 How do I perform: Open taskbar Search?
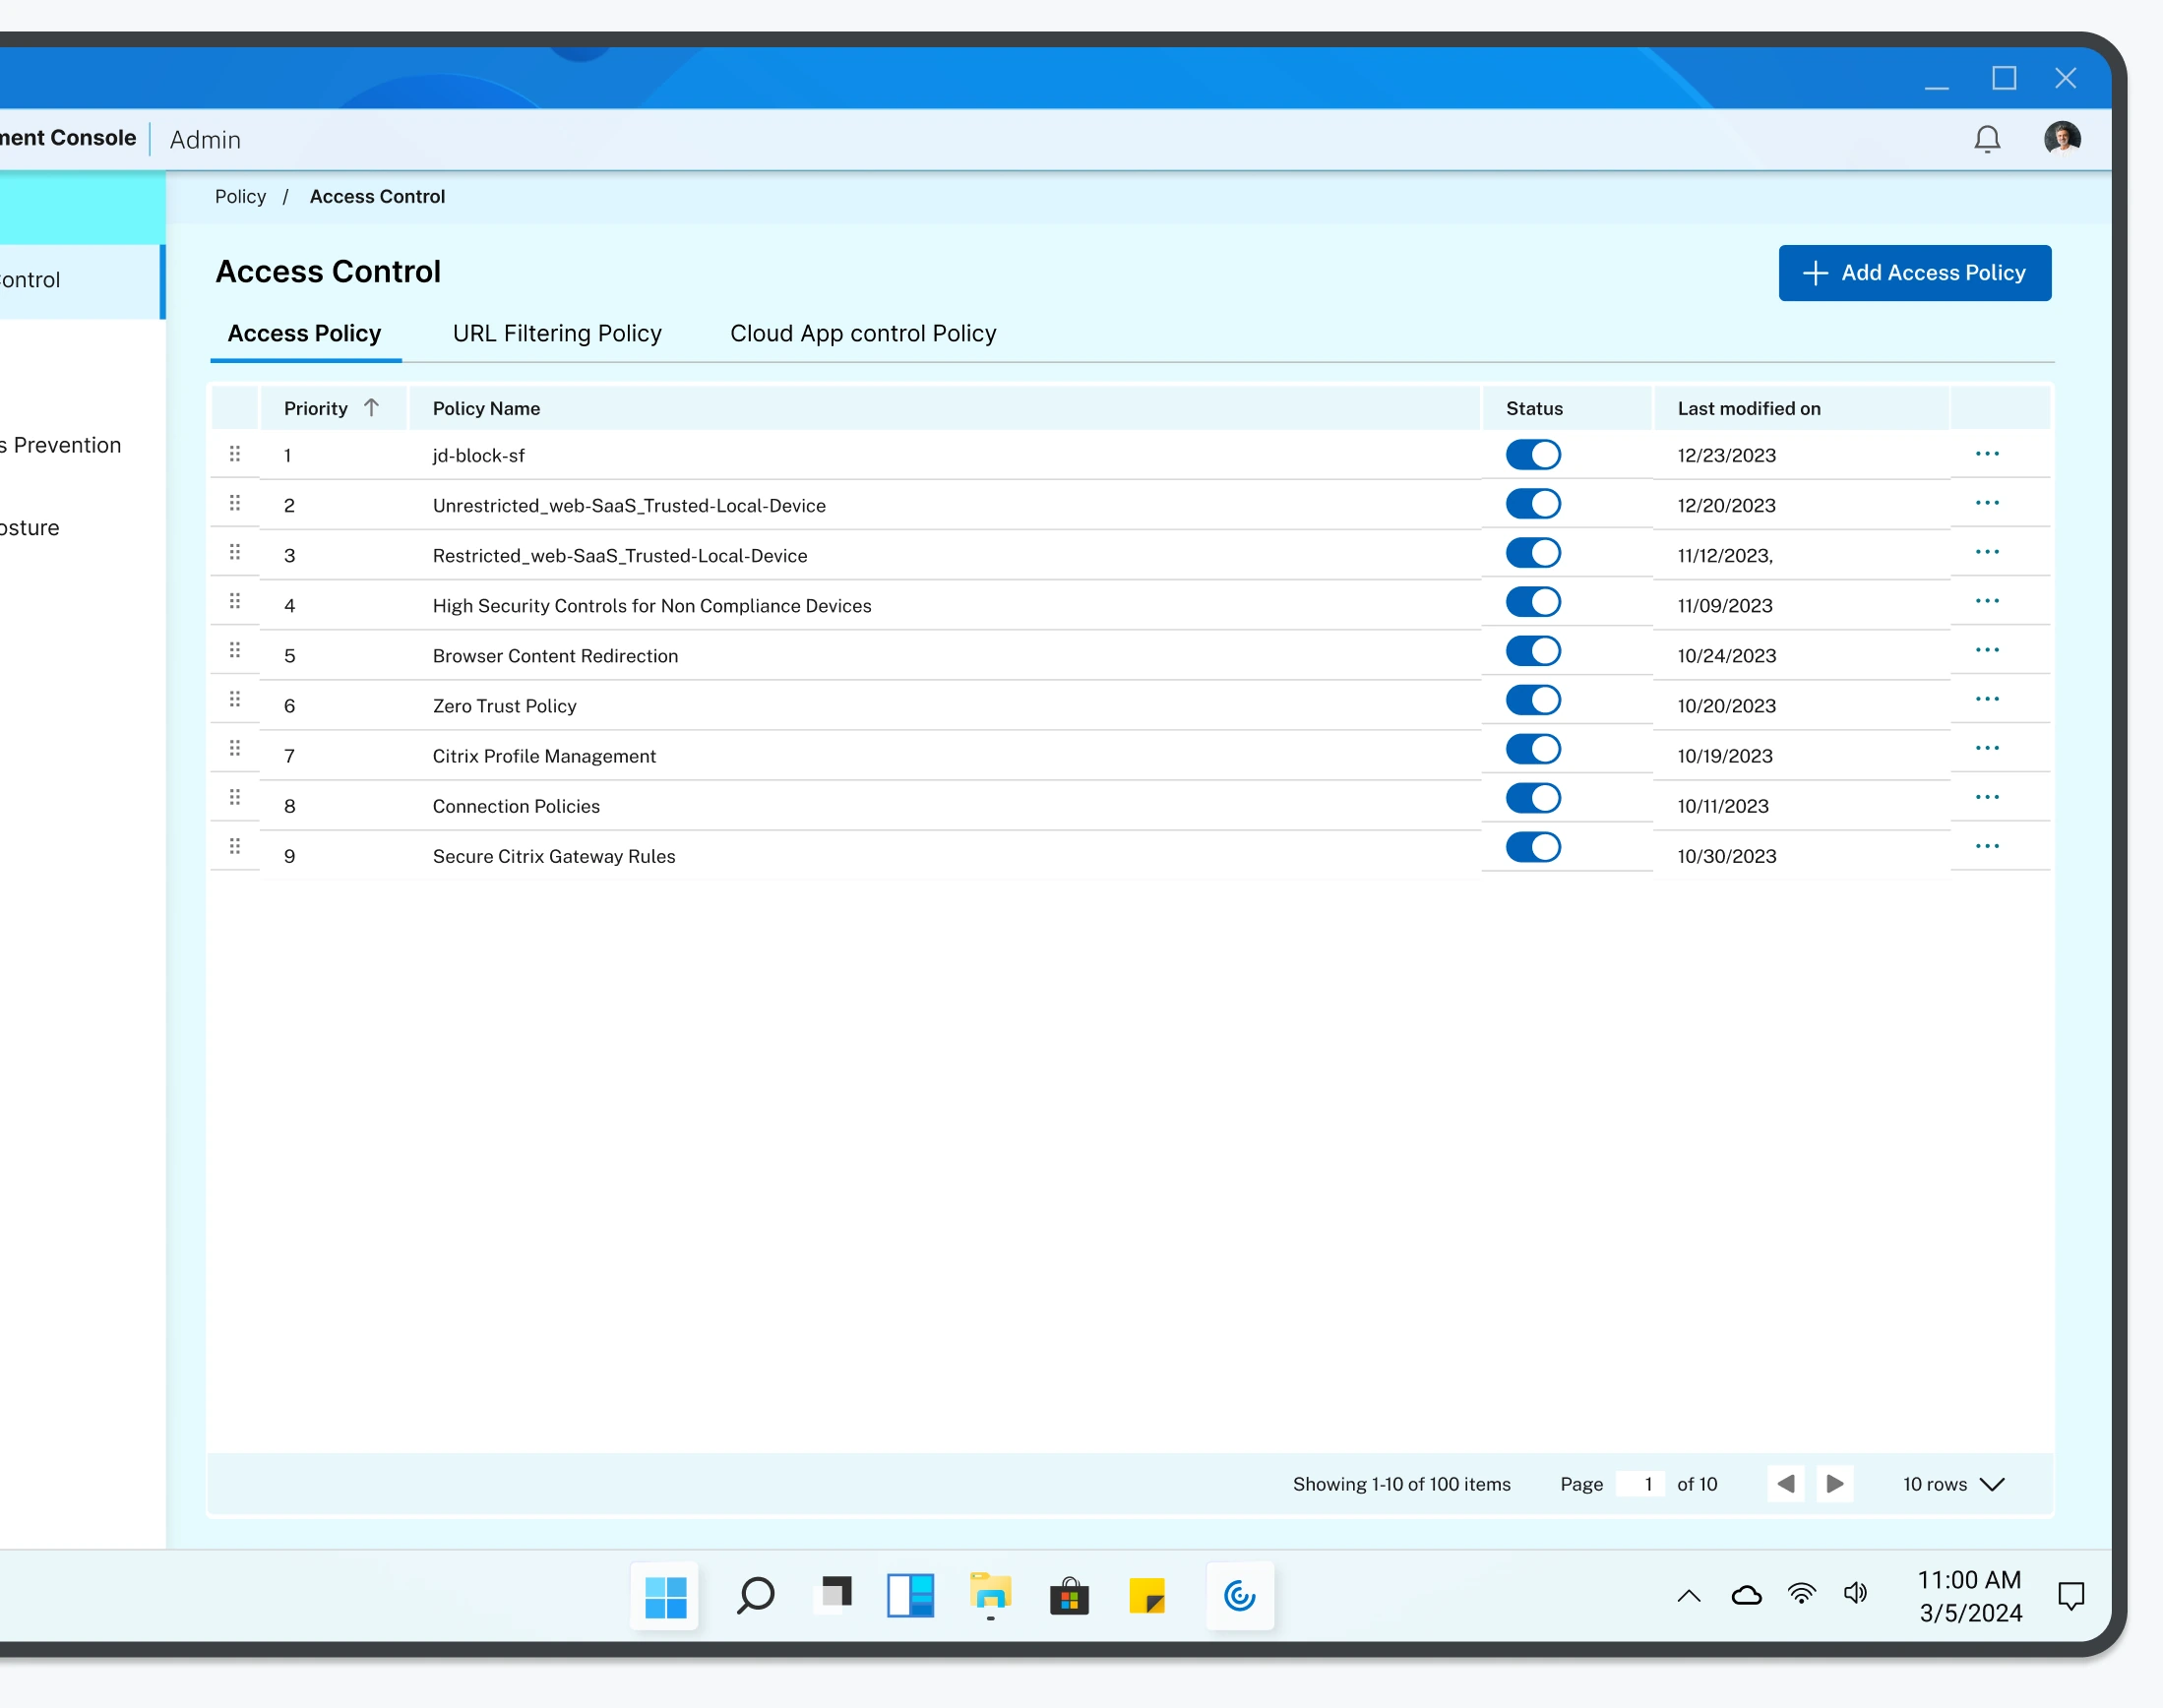pos(755,1596)
